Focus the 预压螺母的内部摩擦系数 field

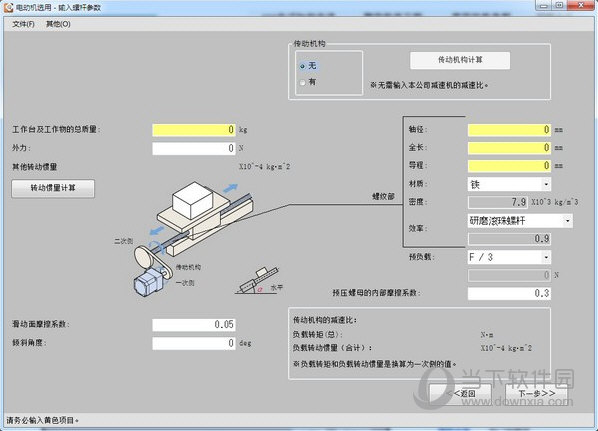[x=509, y=293]
